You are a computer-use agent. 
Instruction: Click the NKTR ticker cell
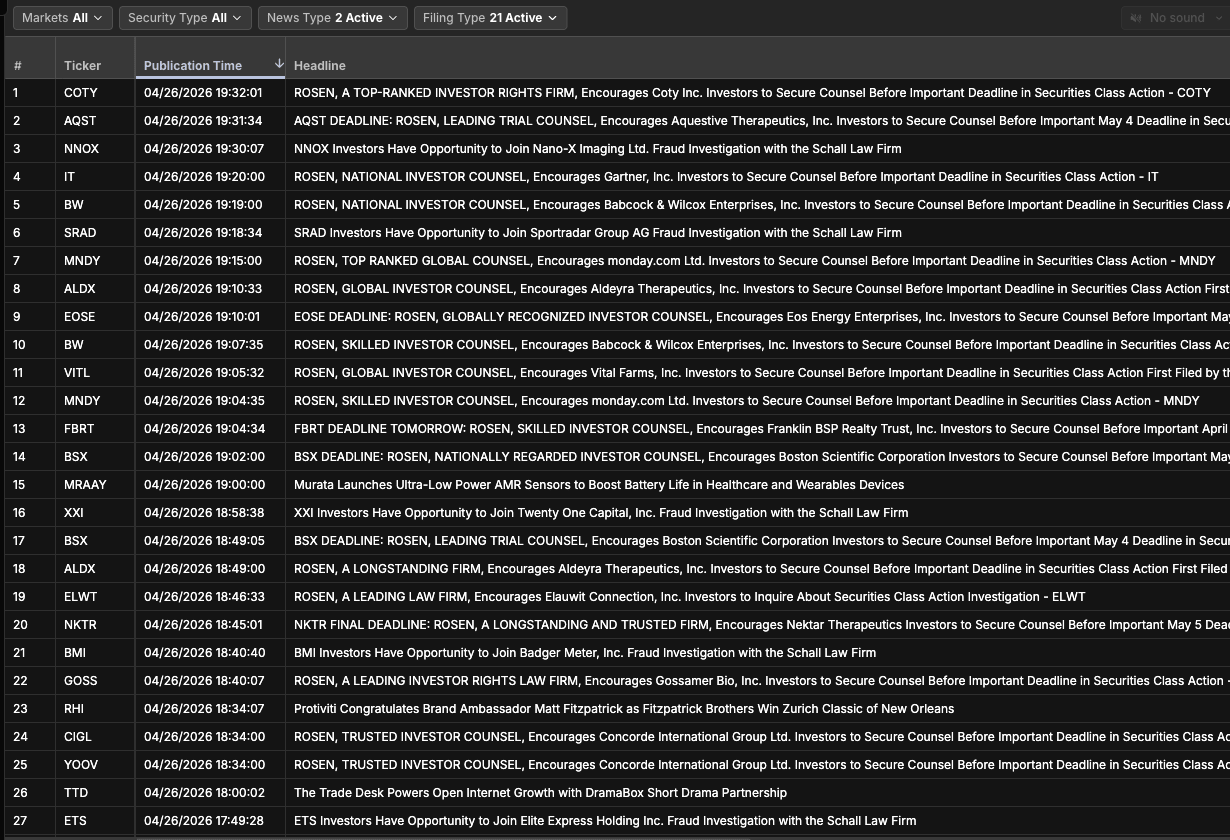point(80,625)
